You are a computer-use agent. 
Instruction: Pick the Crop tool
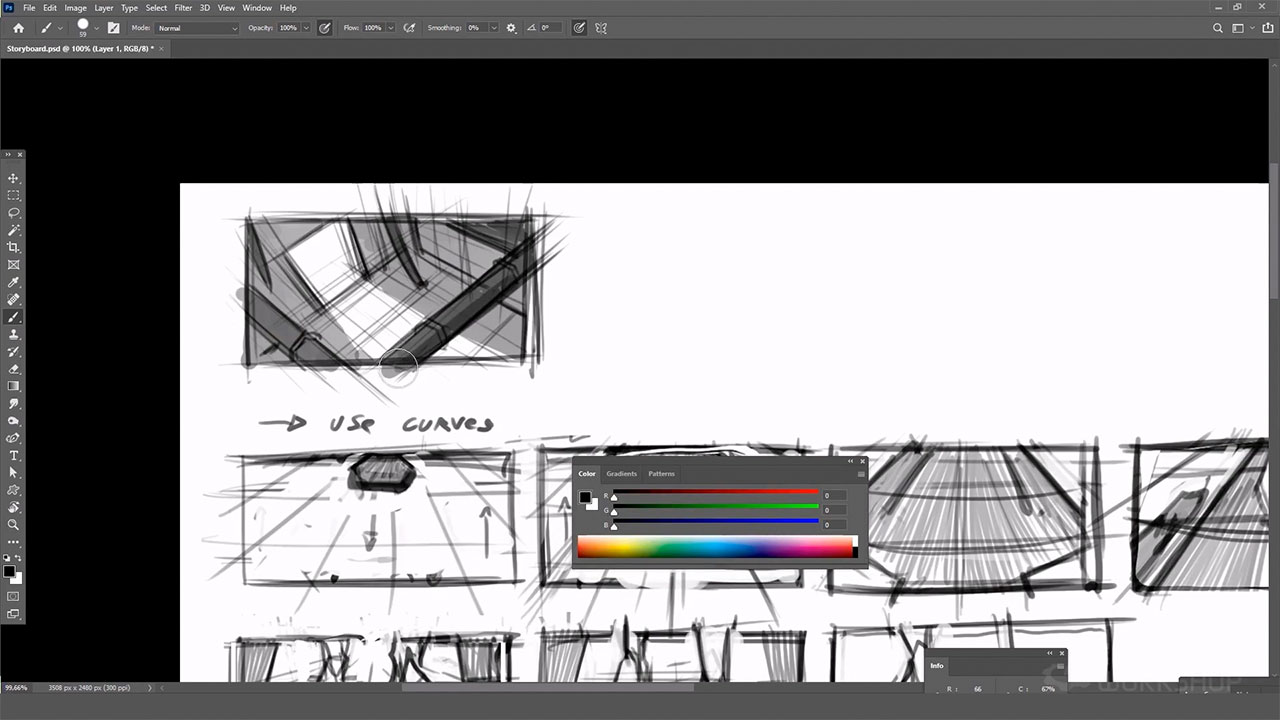pyautogui.click(x=14, y=247)
